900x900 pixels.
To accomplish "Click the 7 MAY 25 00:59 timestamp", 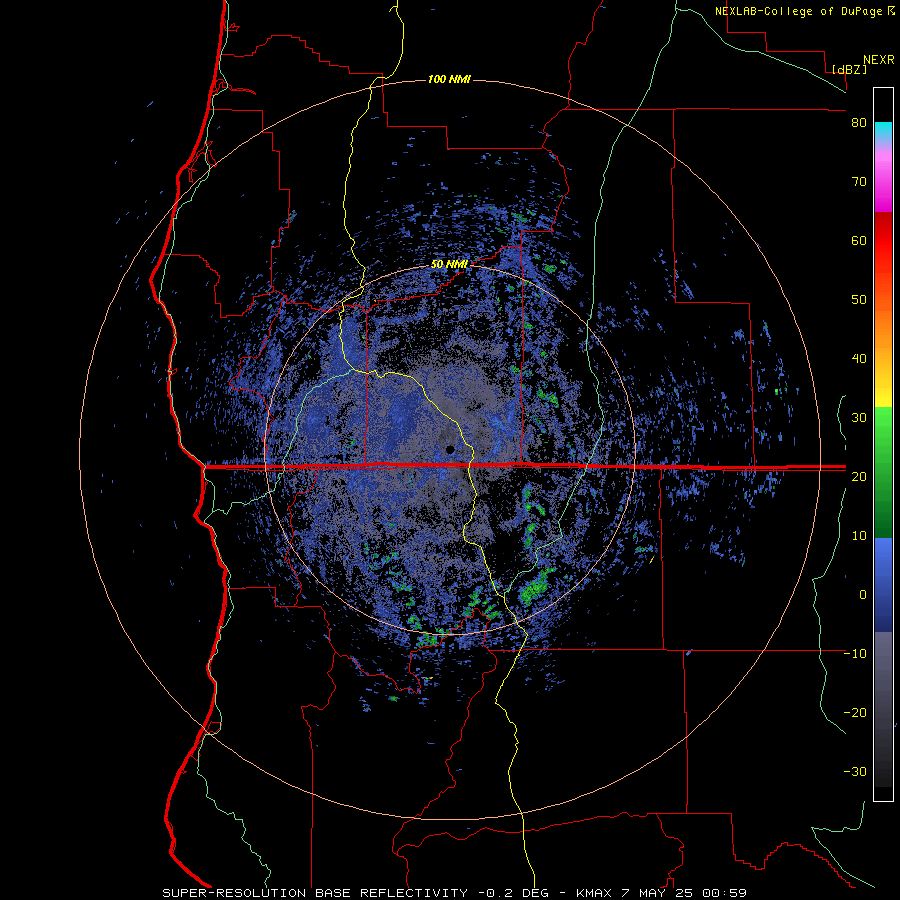I will click(x=684, y=893).
